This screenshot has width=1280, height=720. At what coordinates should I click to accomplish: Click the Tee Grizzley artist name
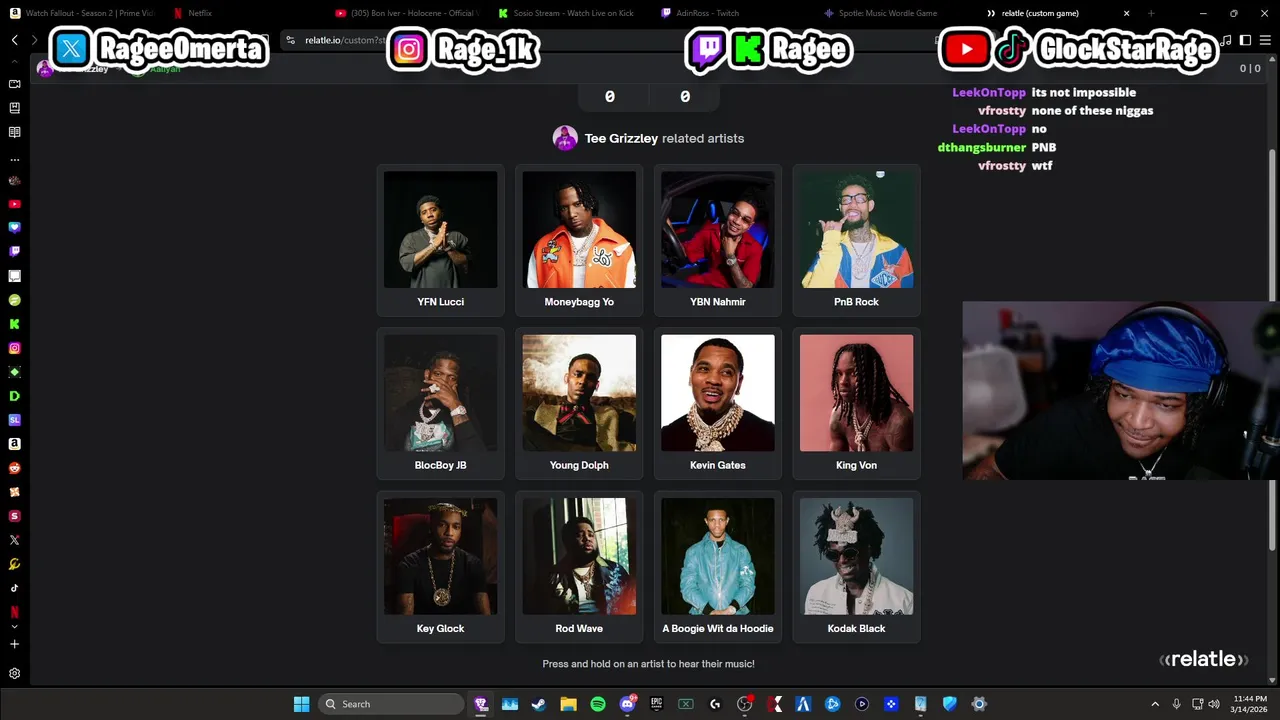[621, 138]
